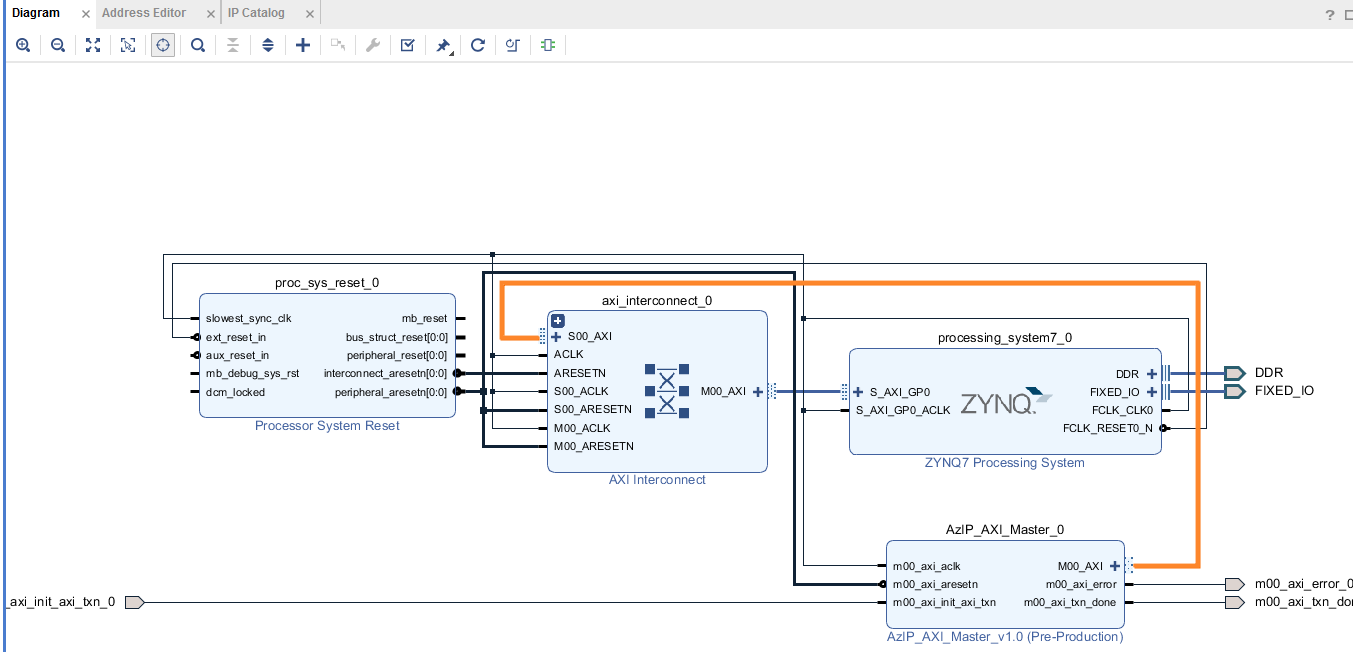Expand the S00_AXI interface on axi_interconnect_0
This screenshot has height=652, width=1353.
point(557,337)
